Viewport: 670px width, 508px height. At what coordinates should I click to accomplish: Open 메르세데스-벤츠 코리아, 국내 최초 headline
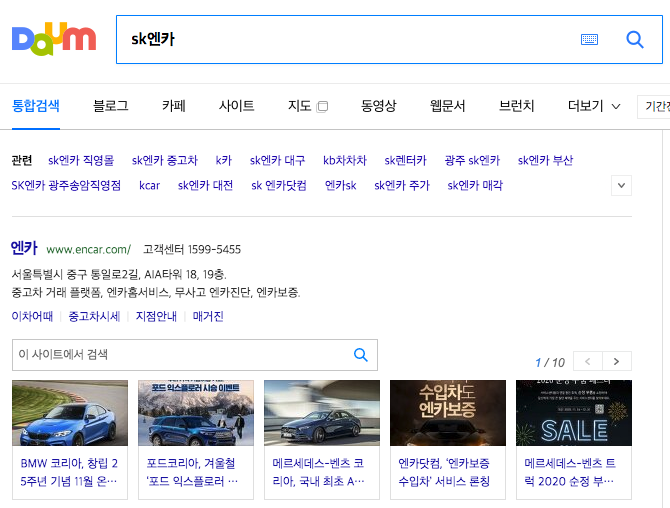click(318, 472)
